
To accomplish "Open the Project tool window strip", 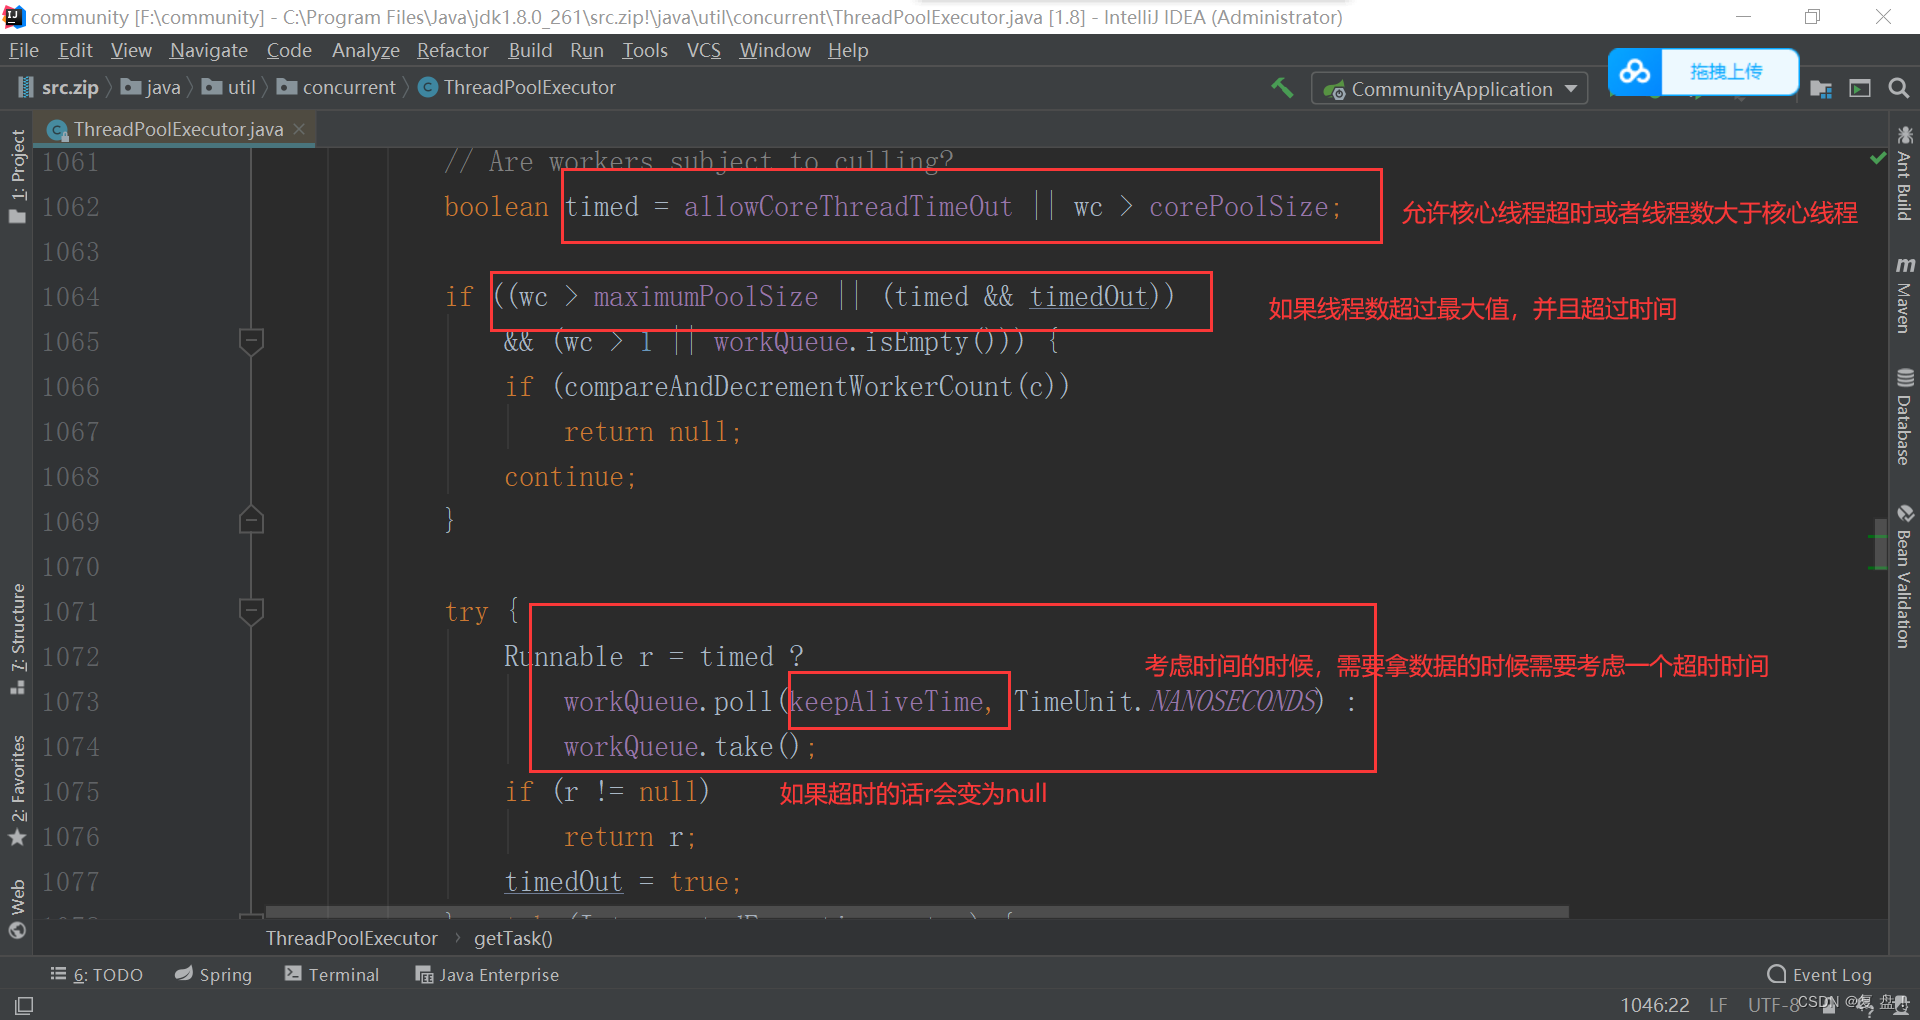I will tap(17, 176).
